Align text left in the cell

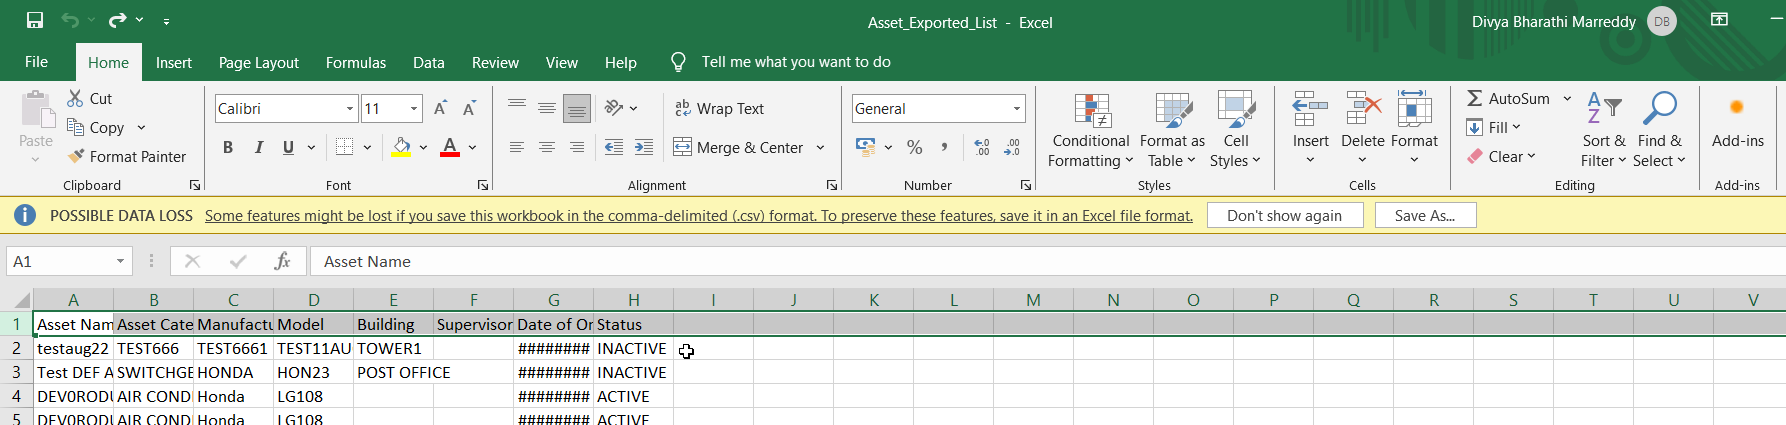click(x=517, y=147)
